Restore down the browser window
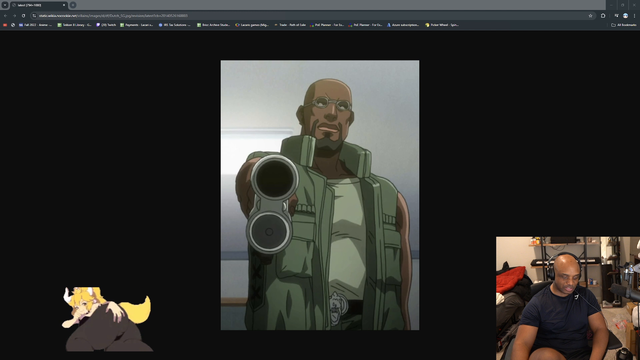This screenshot has height=360, width=640. (622, 5)
